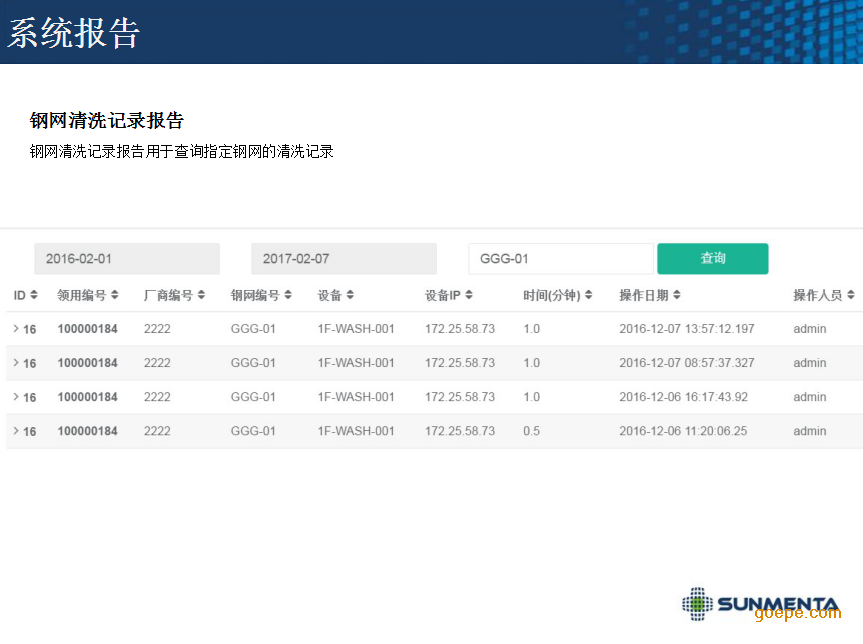Sort records by 操作日期 sort icon
Screen dimensions: 863x644
coord(677,295)
